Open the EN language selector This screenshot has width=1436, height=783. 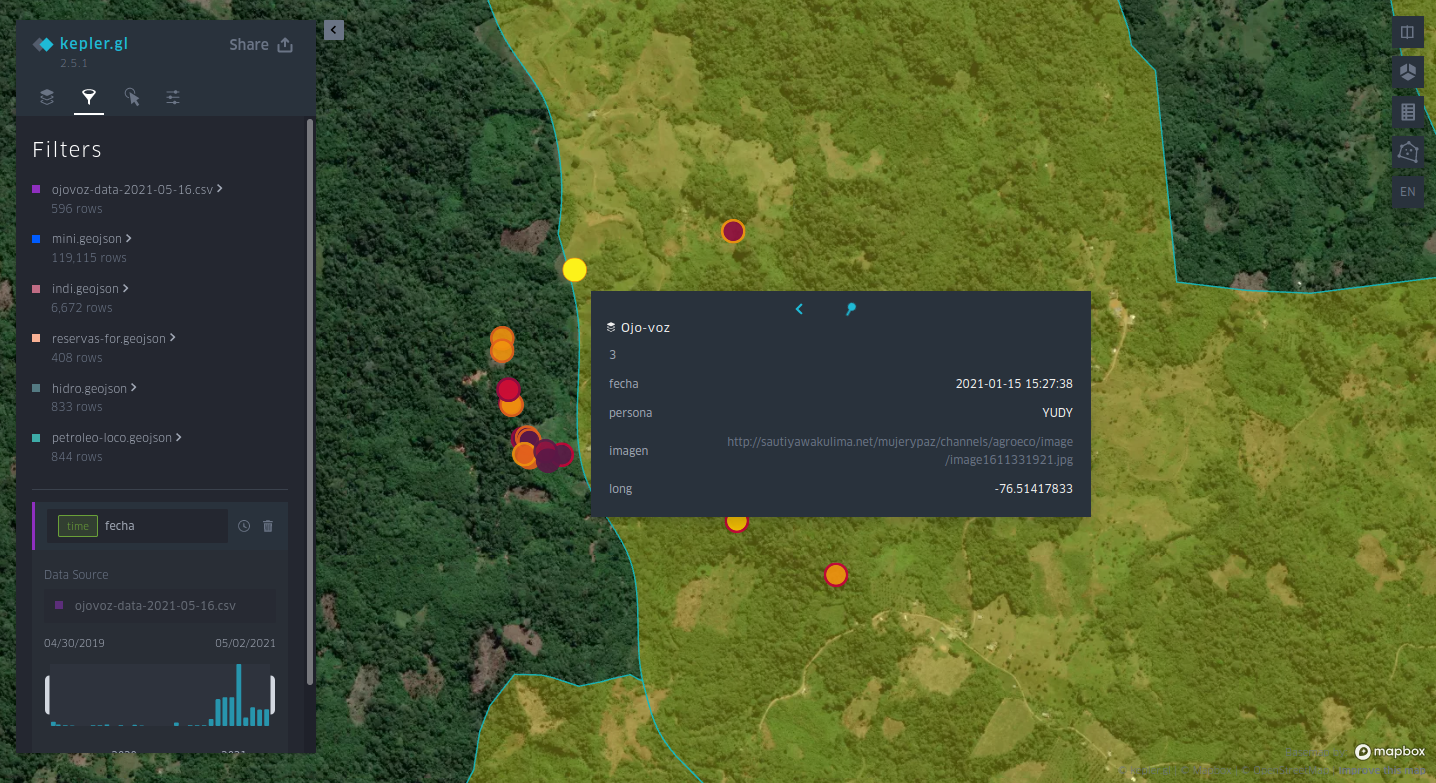click(x=1408, y=191)
